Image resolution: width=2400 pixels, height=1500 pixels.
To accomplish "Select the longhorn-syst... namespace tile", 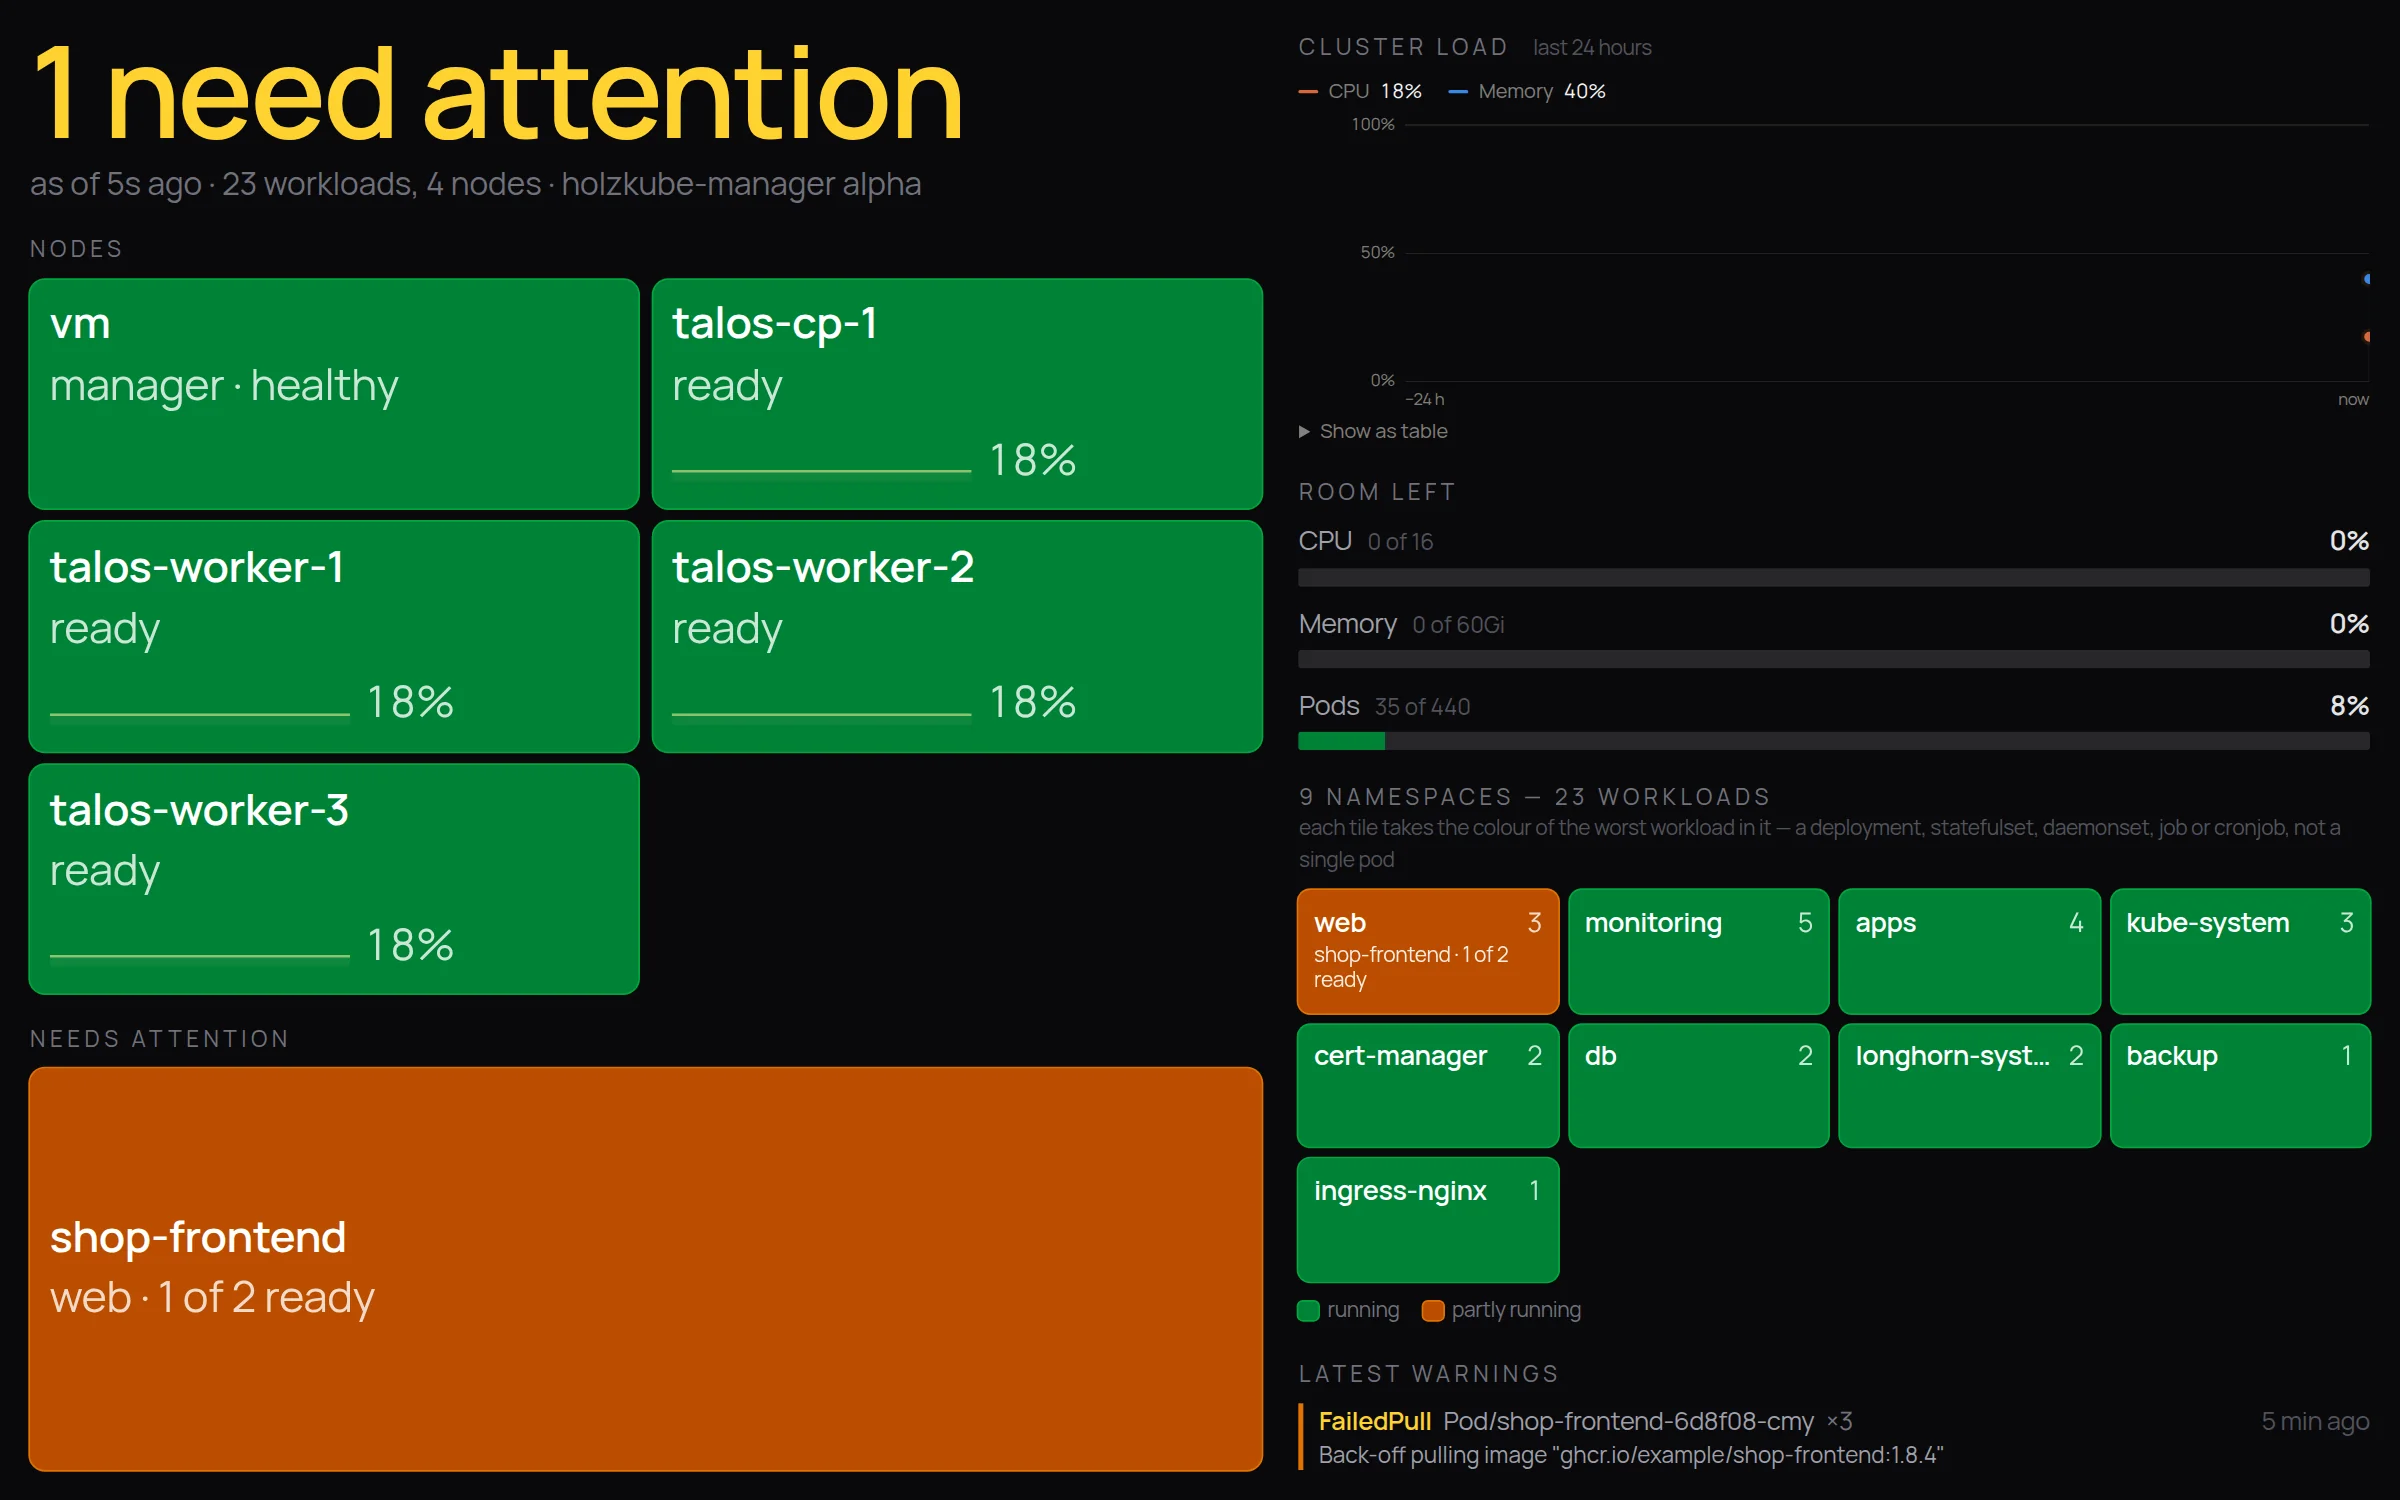I will pyautogui.click(x=1969, y=1085).
